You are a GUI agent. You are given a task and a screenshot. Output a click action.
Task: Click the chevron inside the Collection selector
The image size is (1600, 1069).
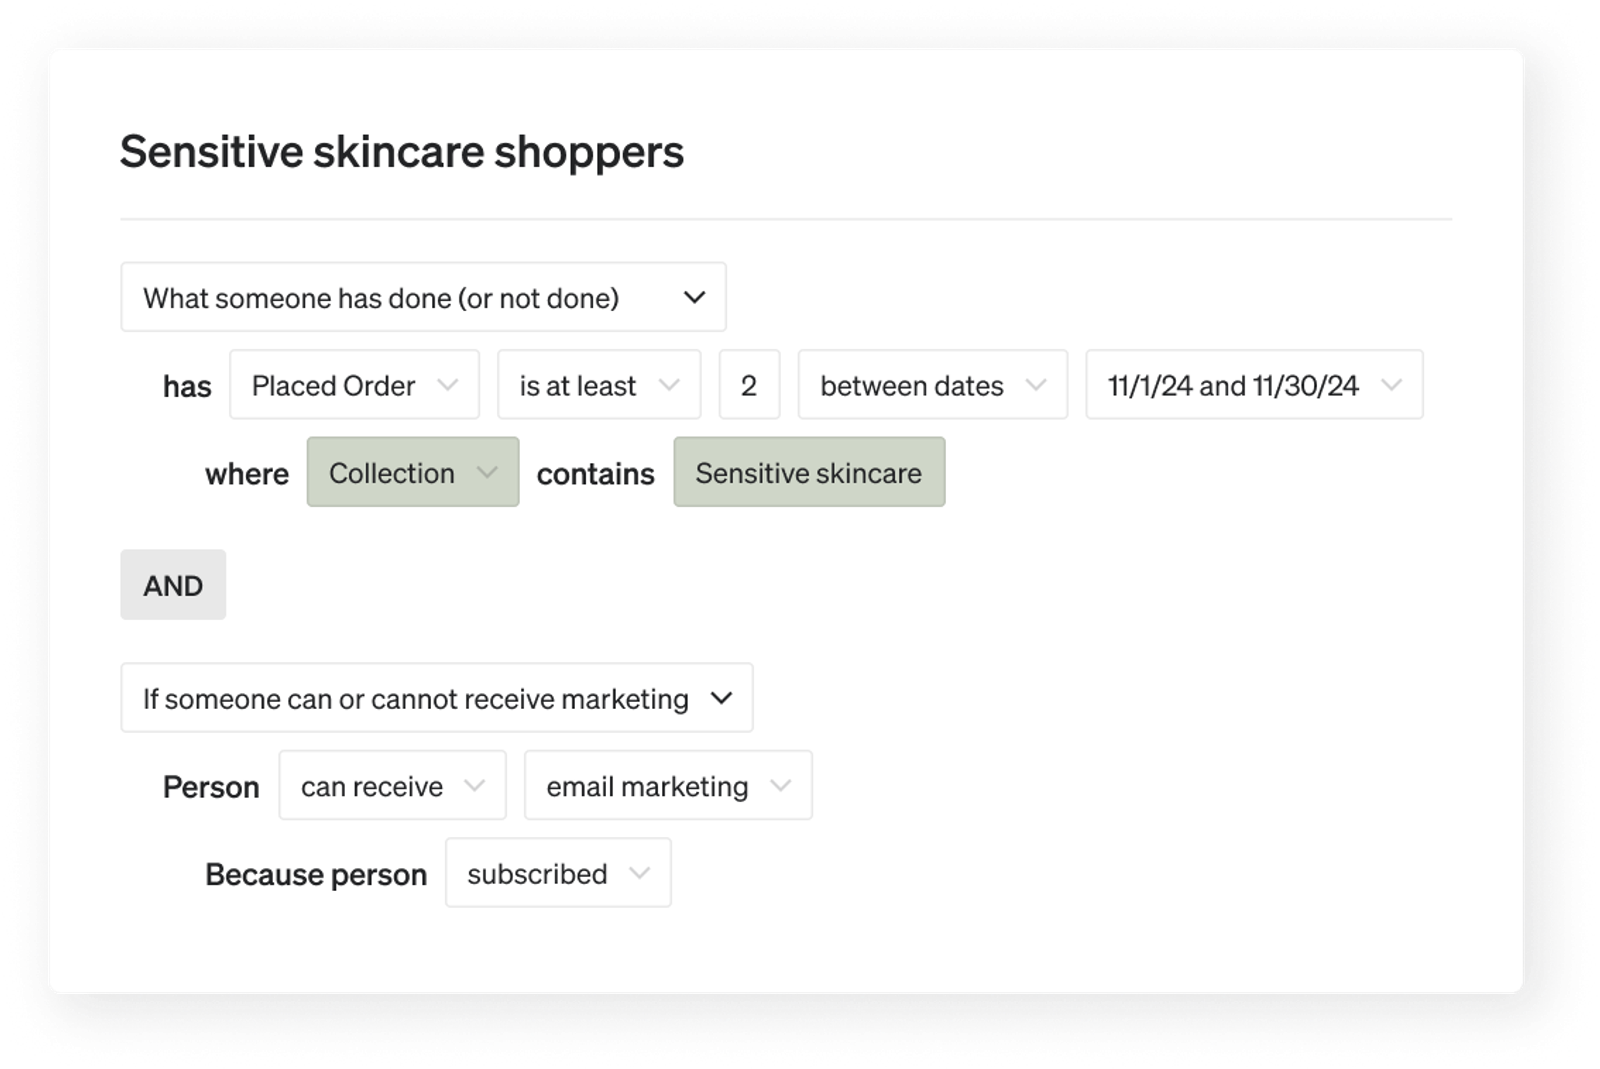487,473
